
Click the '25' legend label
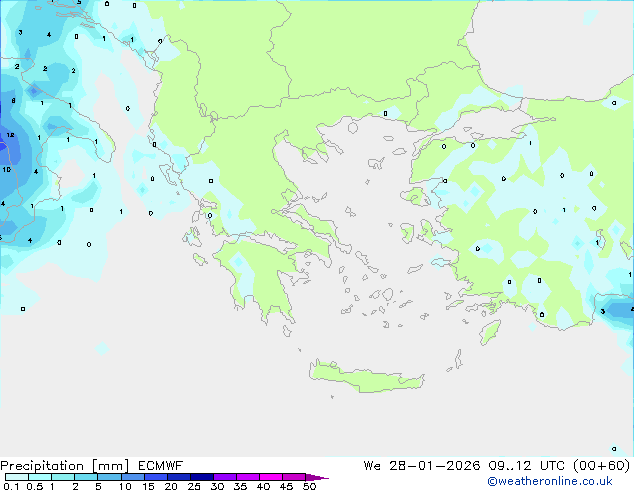pos(194,486)
